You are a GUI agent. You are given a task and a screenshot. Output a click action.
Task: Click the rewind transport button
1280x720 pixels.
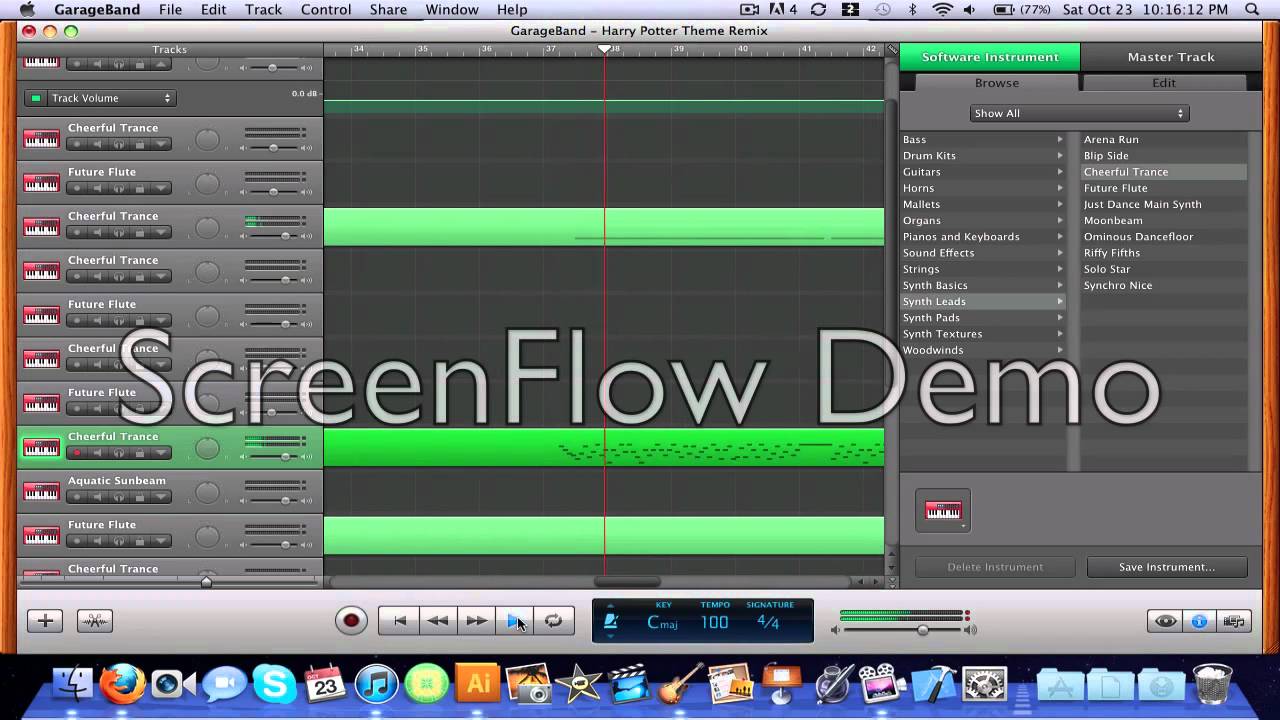coord(438,620)
